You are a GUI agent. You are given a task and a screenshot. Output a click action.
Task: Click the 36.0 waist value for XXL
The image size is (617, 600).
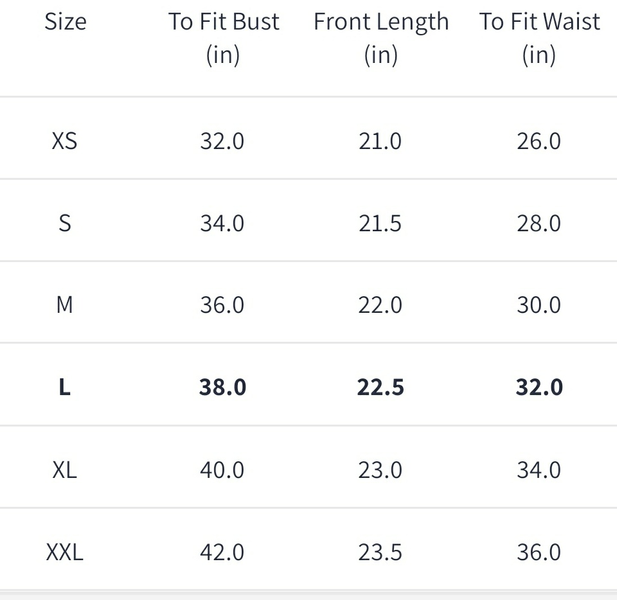(x=539, y=552)
